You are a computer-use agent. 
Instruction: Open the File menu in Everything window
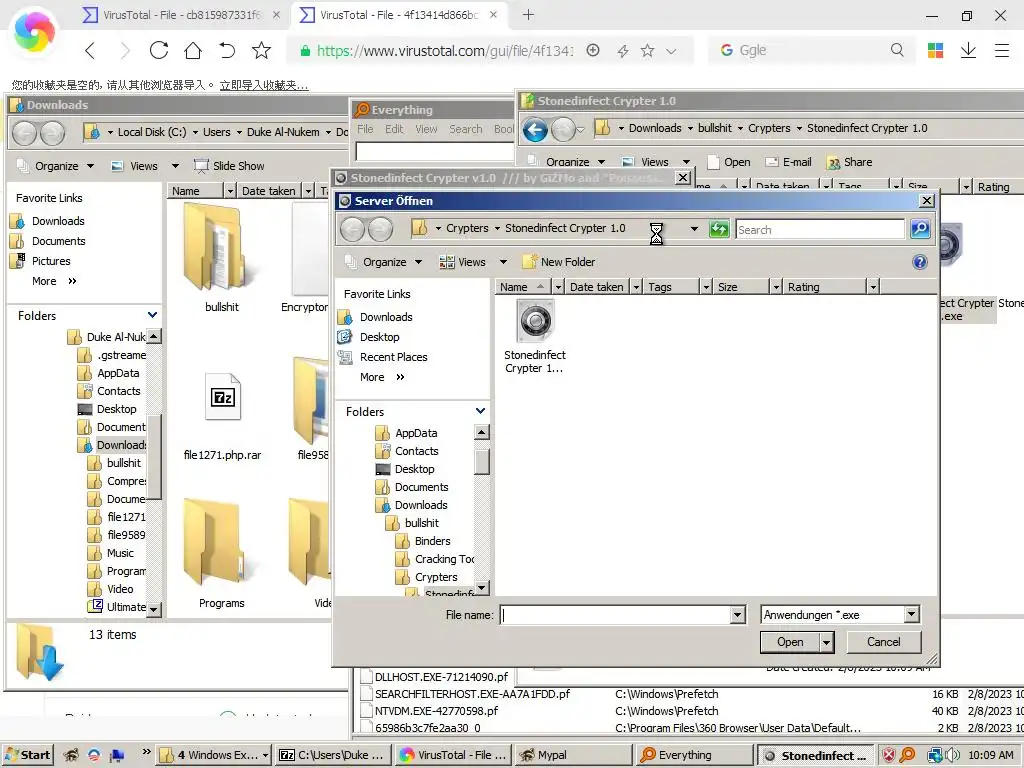click(x=365, y=129)
